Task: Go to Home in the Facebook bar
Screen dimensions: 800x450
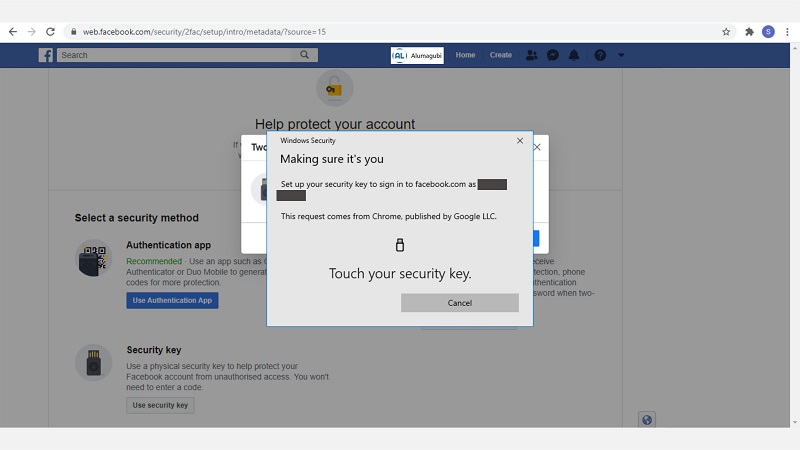Action: 465,55
